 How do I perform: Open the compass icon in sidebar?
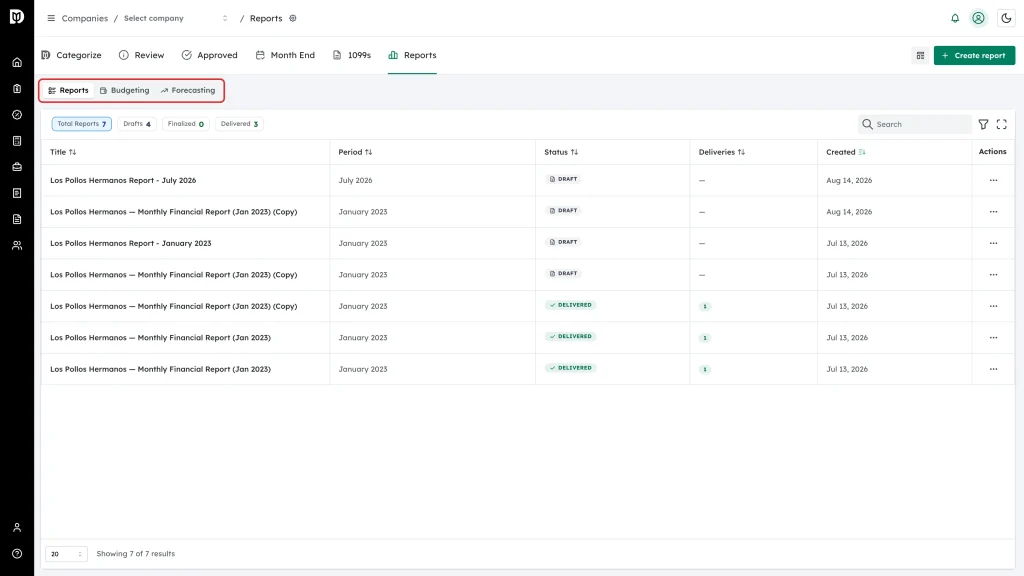coord(17,115)
